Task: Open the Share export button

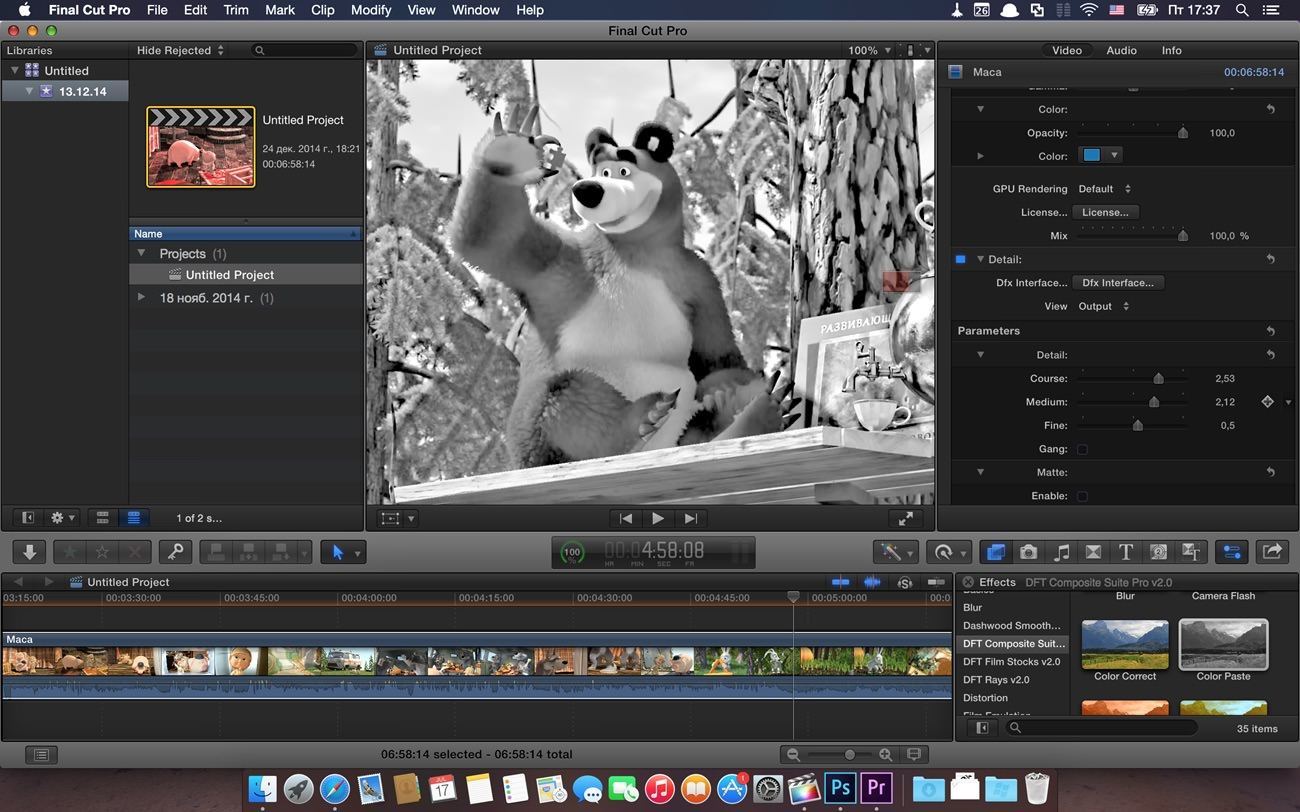Action: (x=1272, y=551)
